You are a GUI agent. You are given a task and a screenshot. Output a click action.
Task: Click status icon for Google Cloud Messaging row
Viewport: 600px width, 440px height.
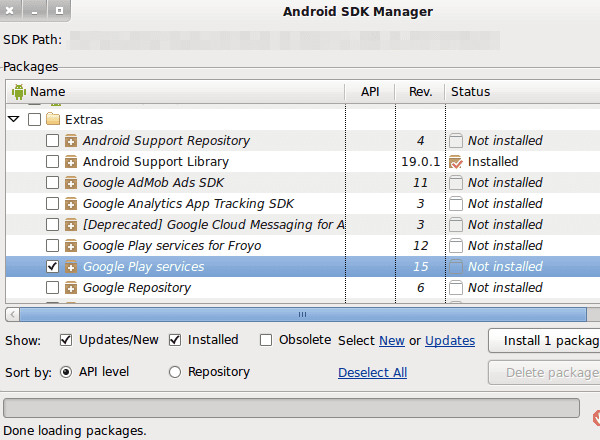click(456, 225)
